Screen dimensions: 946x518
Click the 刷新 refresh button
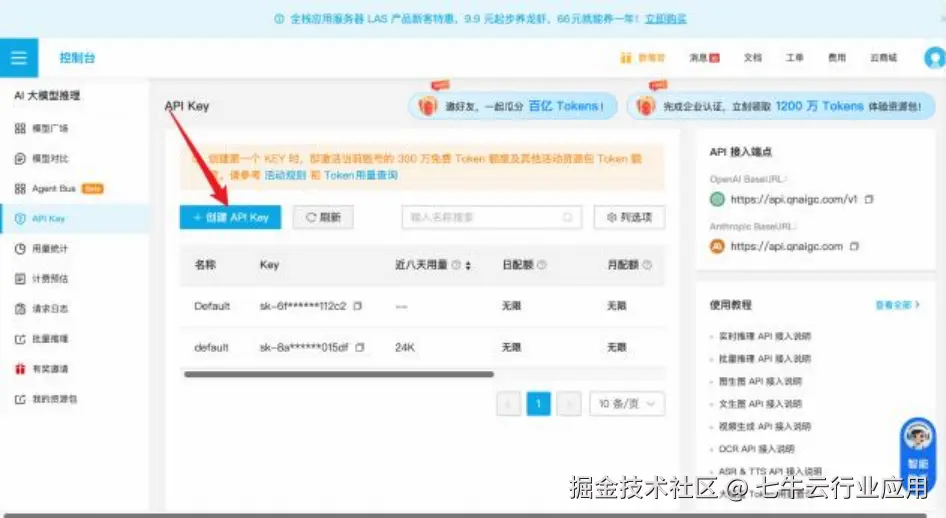coord(323,217)
